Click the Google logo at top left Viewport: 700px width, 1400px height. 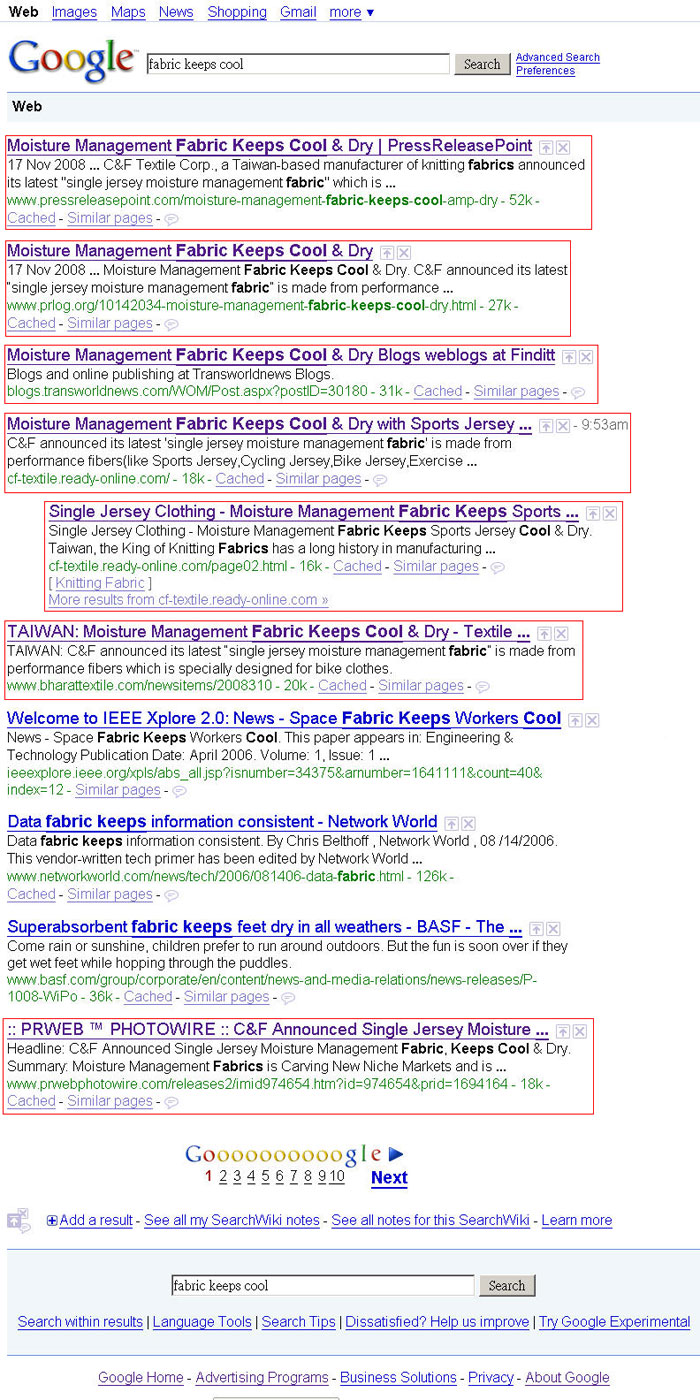[x=72, y=60]
